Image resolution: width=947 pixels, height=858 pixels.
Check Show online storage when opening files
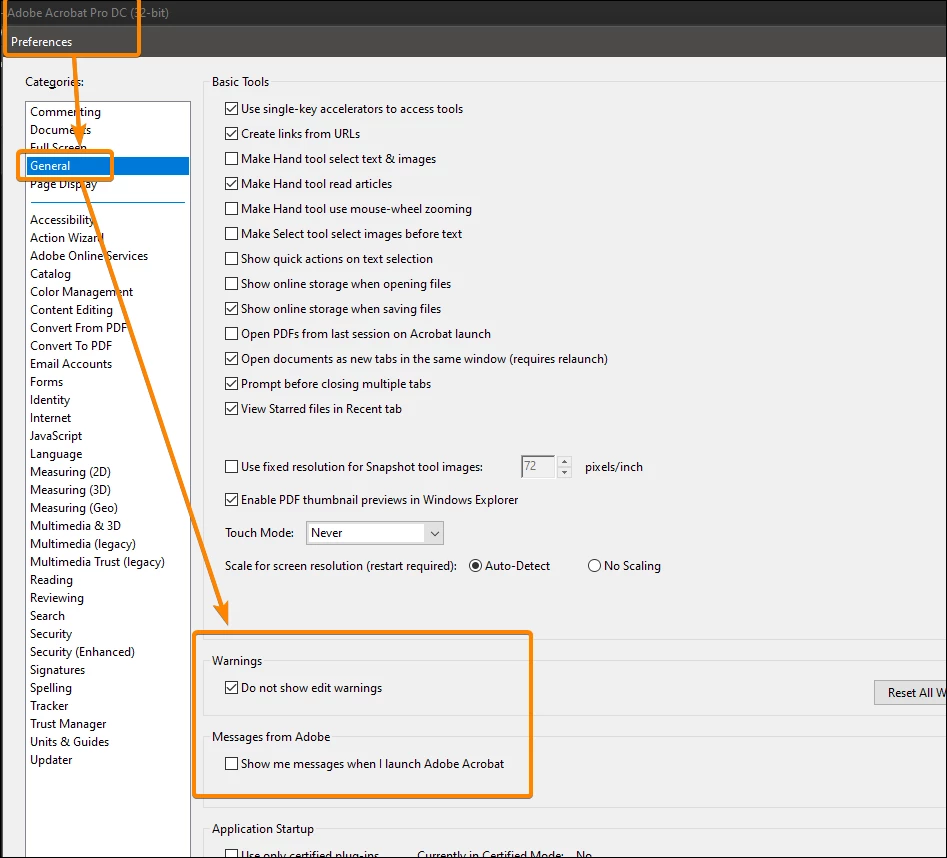pos(231,284)
